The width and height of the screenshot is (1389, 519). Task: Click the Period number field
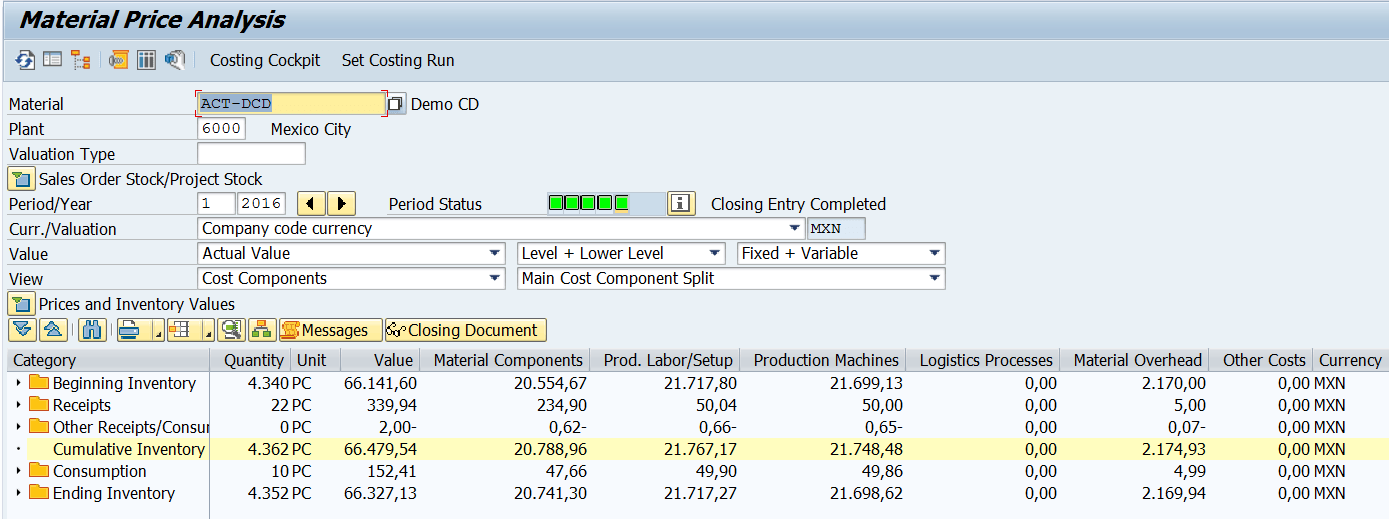pos(216,204)
